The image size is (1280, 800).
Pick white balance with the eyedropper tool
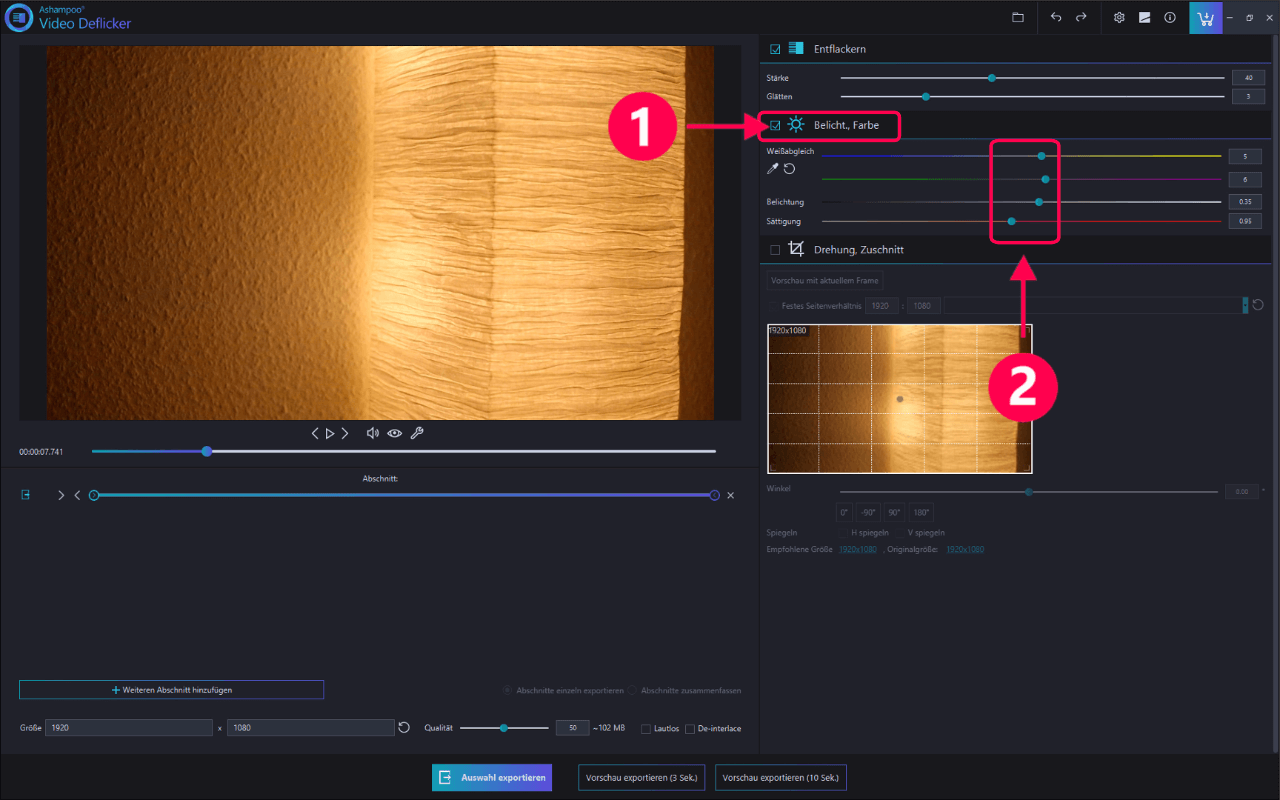[773, 169]
